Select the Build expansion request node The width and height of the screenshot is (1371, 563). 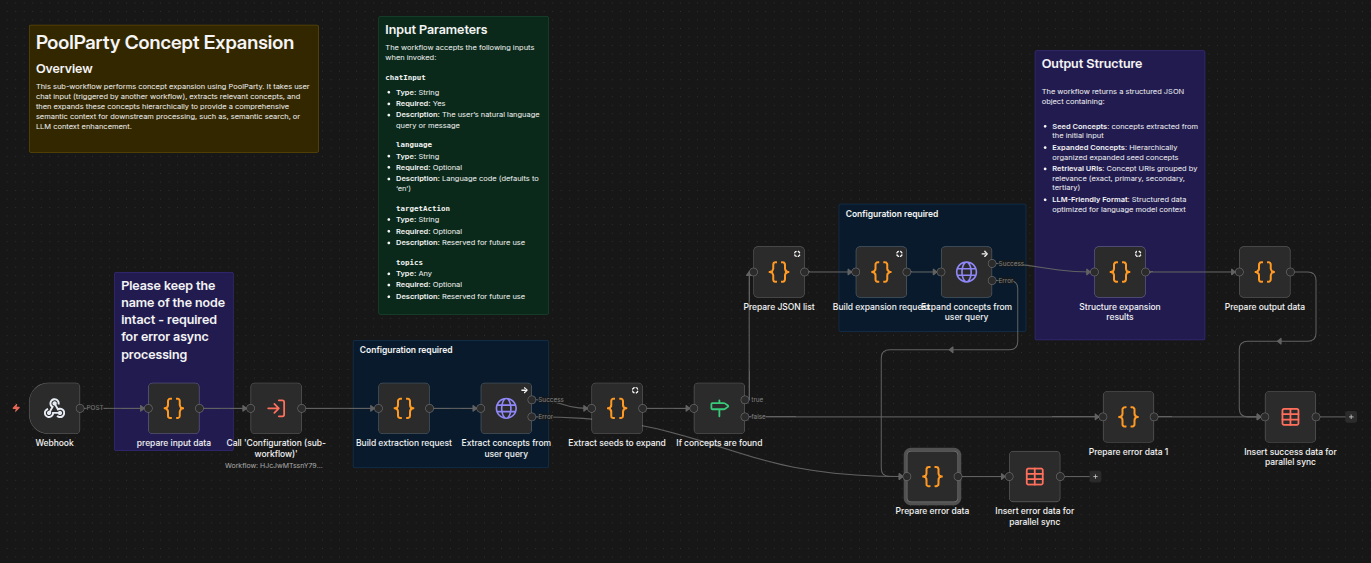[881, 272]
